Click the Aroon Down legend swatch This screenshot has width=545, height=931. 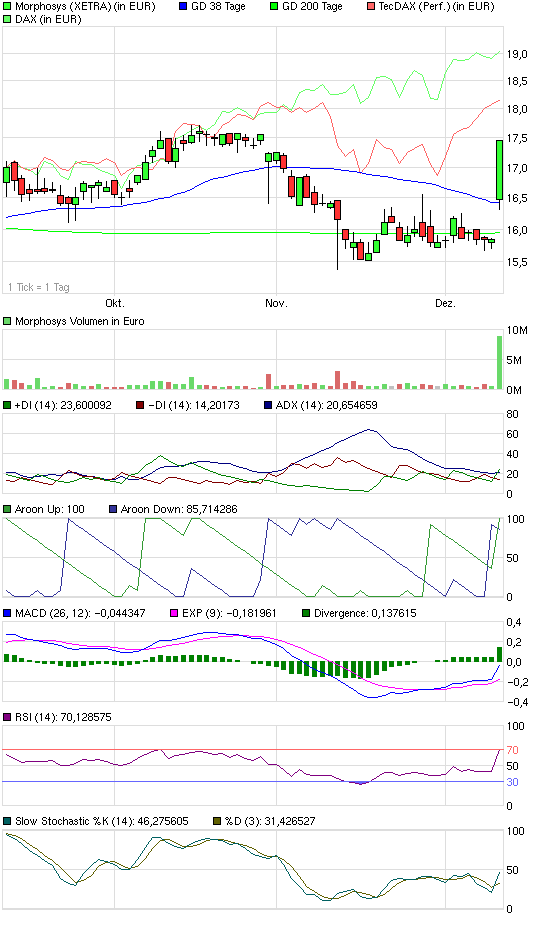pyautogui.click(x=113, y=509)
